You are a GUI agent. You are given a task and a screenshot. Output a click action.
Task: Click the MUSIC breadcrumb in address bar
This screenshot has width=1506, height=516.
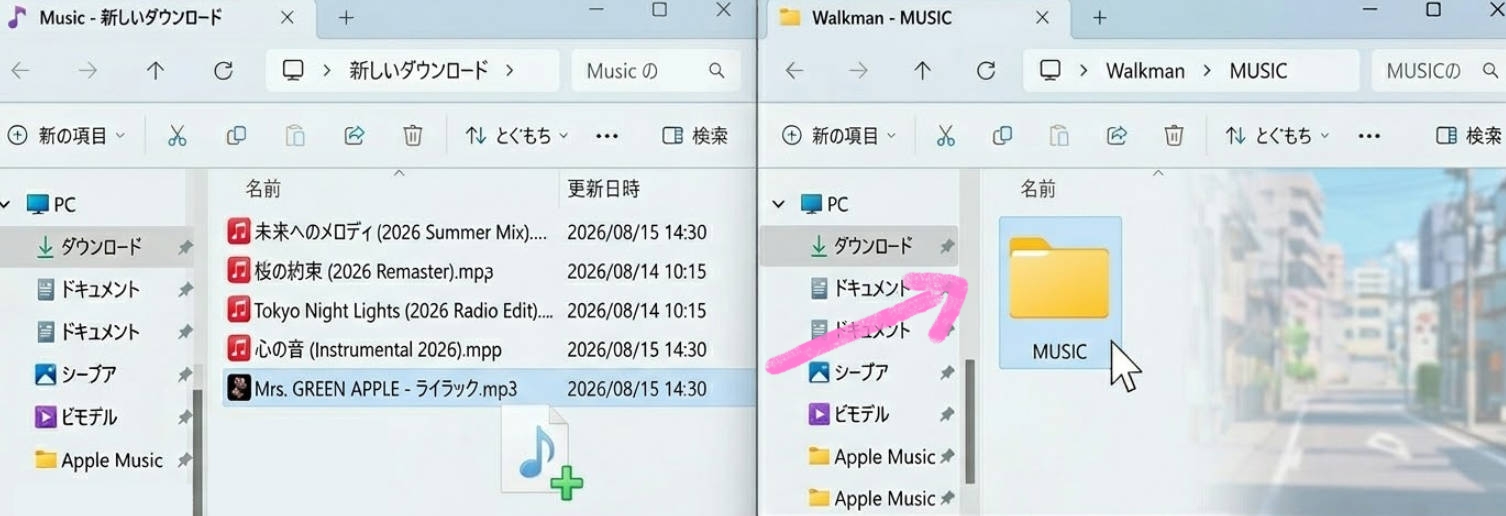[x=1258, y=71]
